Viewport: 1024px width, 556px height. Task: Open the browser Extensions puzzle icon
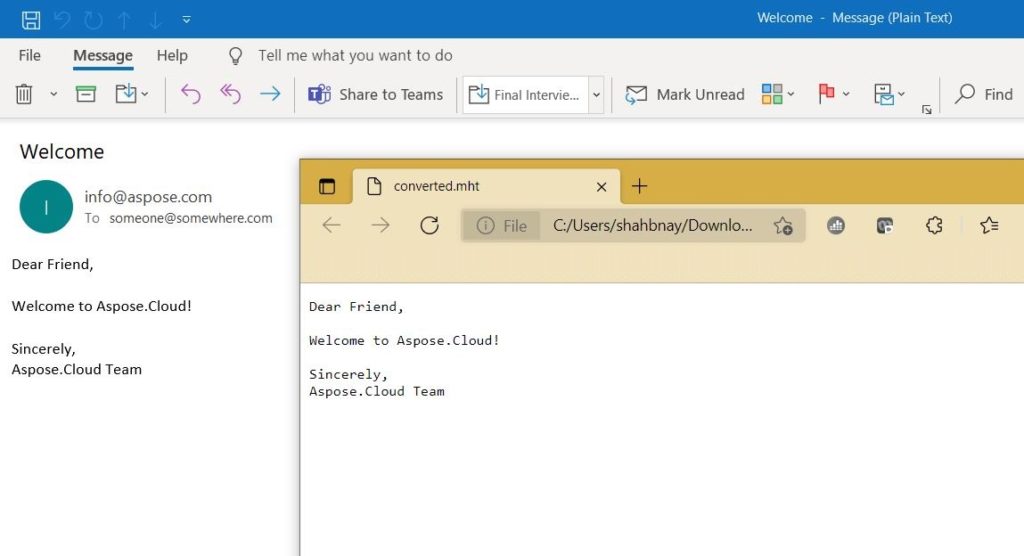pos(934,226)
